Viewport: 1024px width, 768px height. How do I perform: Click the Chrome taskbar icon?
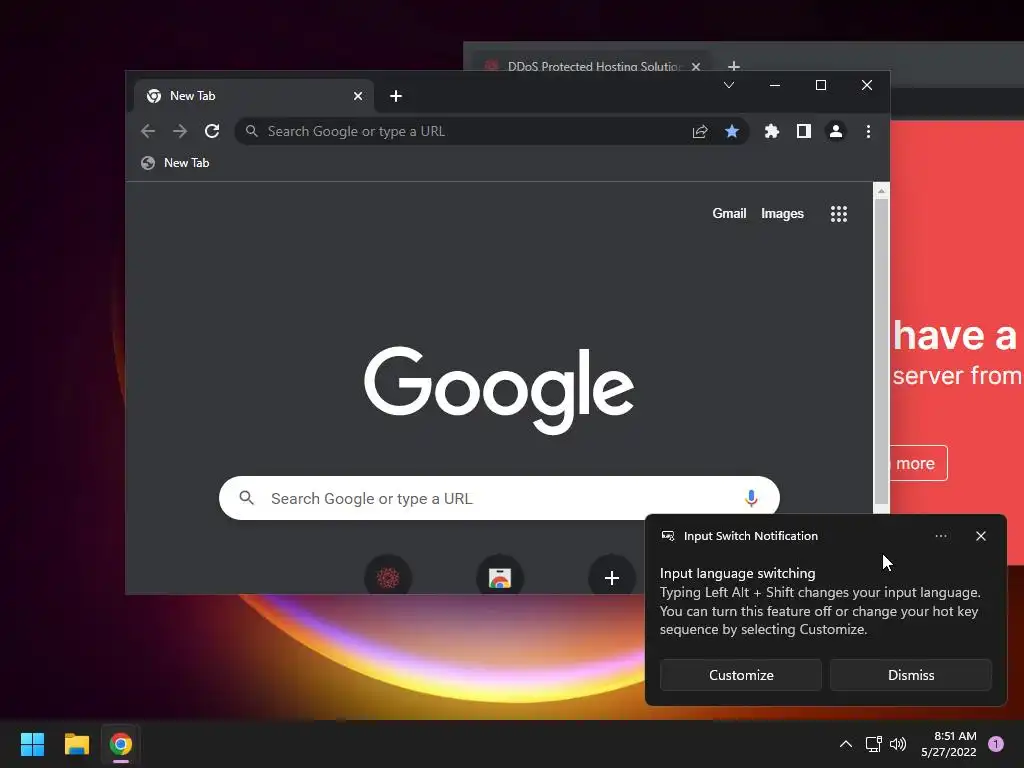[121, 744]
